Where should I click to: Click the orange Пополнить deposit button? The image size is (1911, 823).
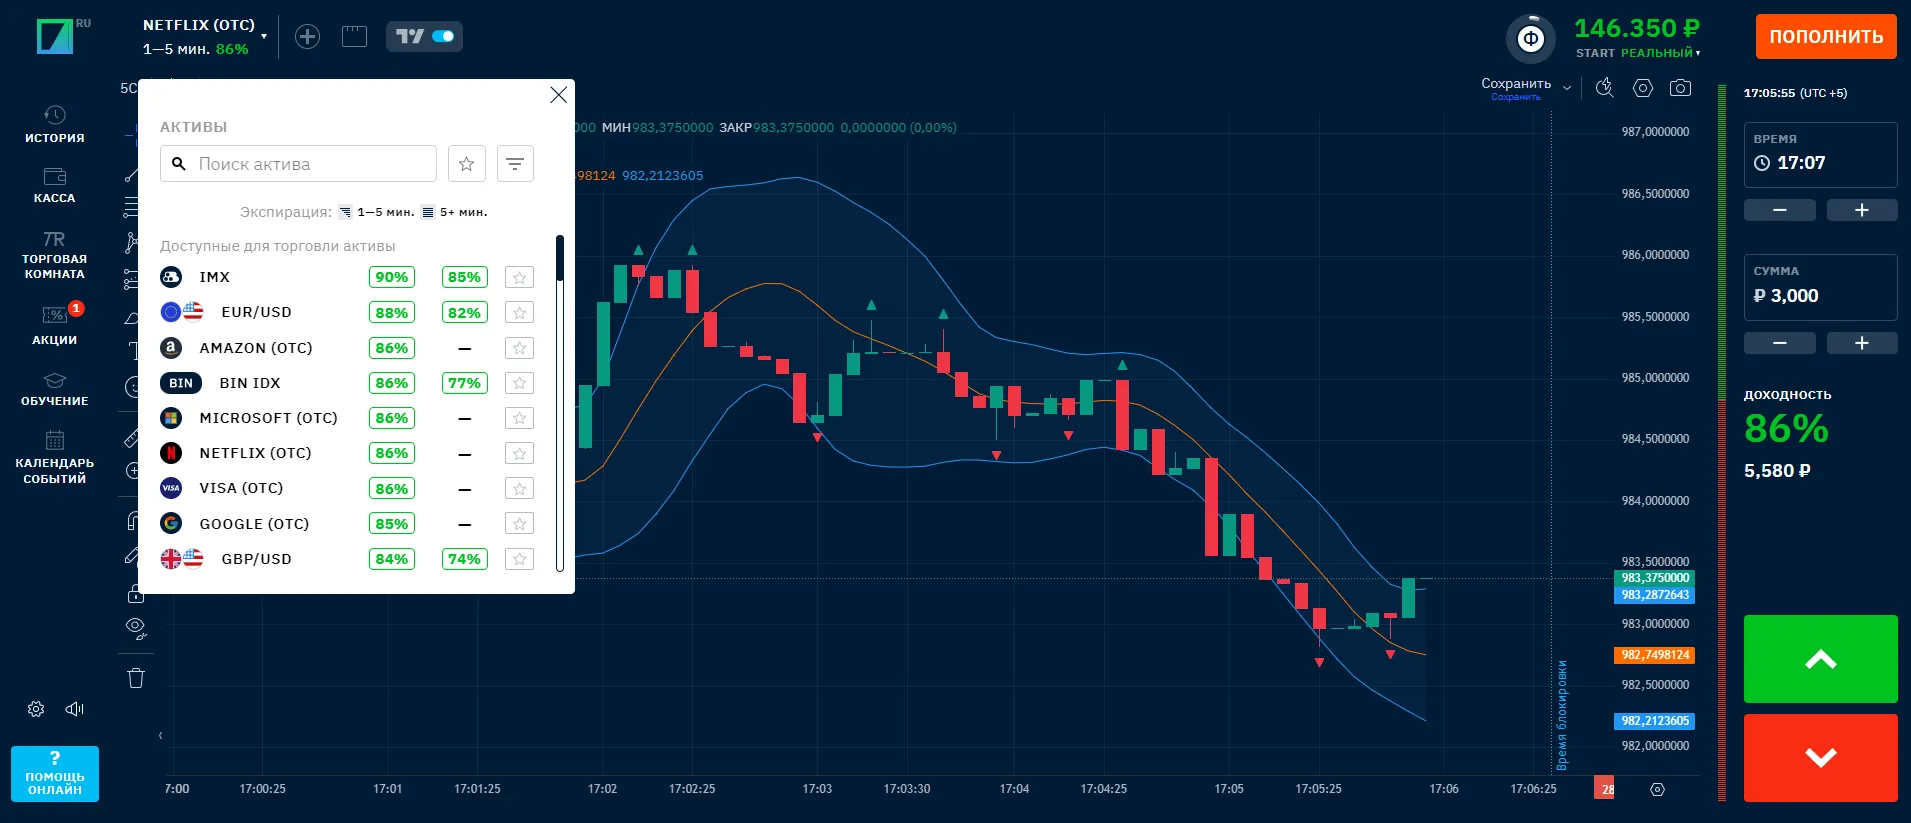pos(1825,37)
